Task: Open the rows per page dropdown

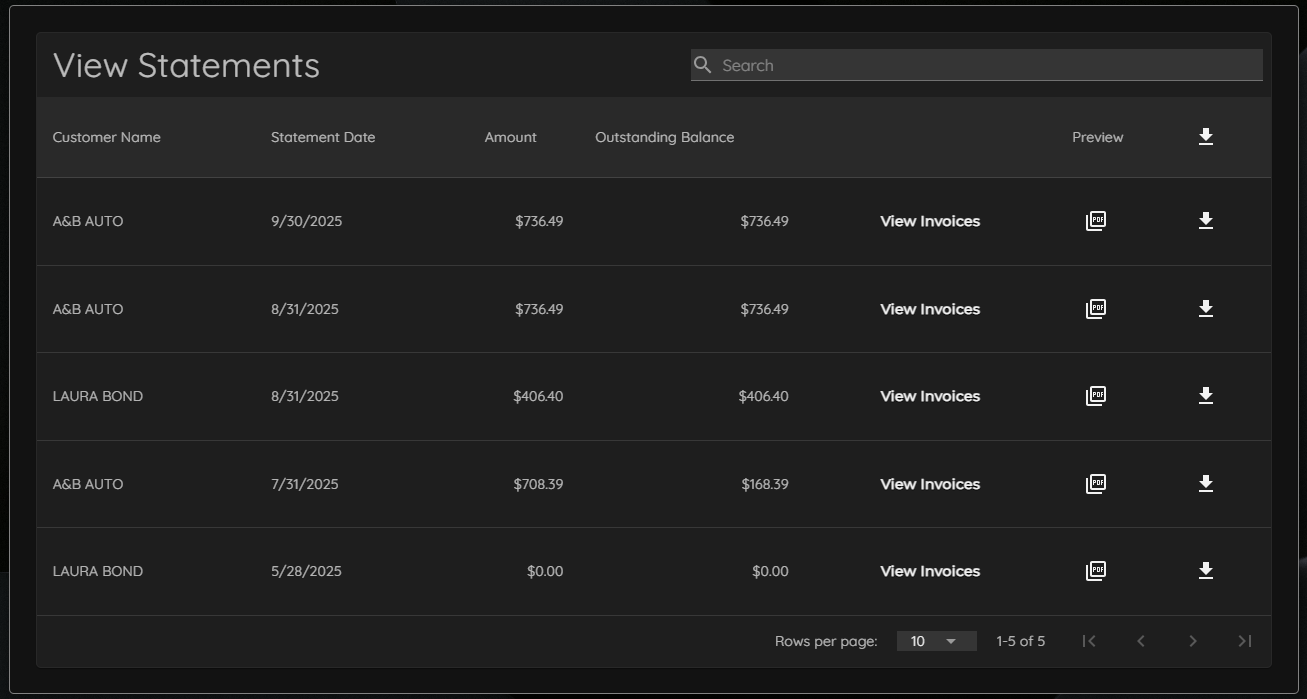Action: coord(936,641)
